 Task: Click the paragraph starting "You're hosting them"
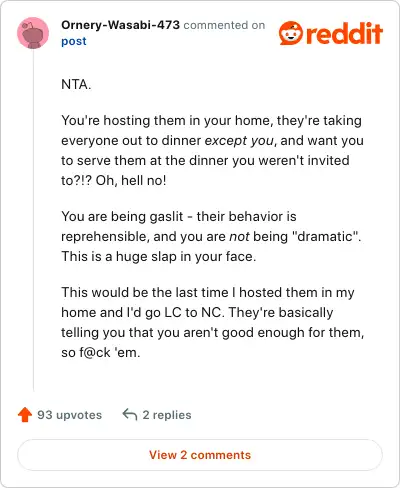212,150
